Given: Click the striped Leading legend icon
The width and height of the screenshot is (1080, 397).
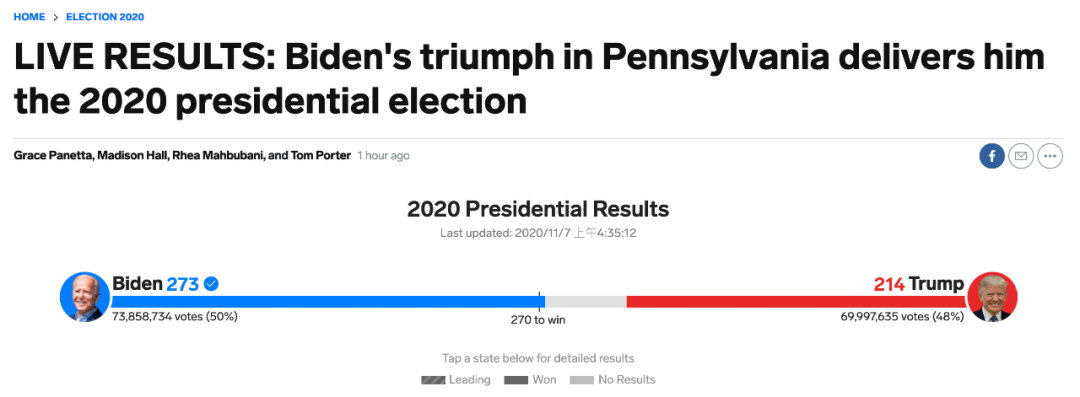Looking at the screenshot, I should point(433,380).
